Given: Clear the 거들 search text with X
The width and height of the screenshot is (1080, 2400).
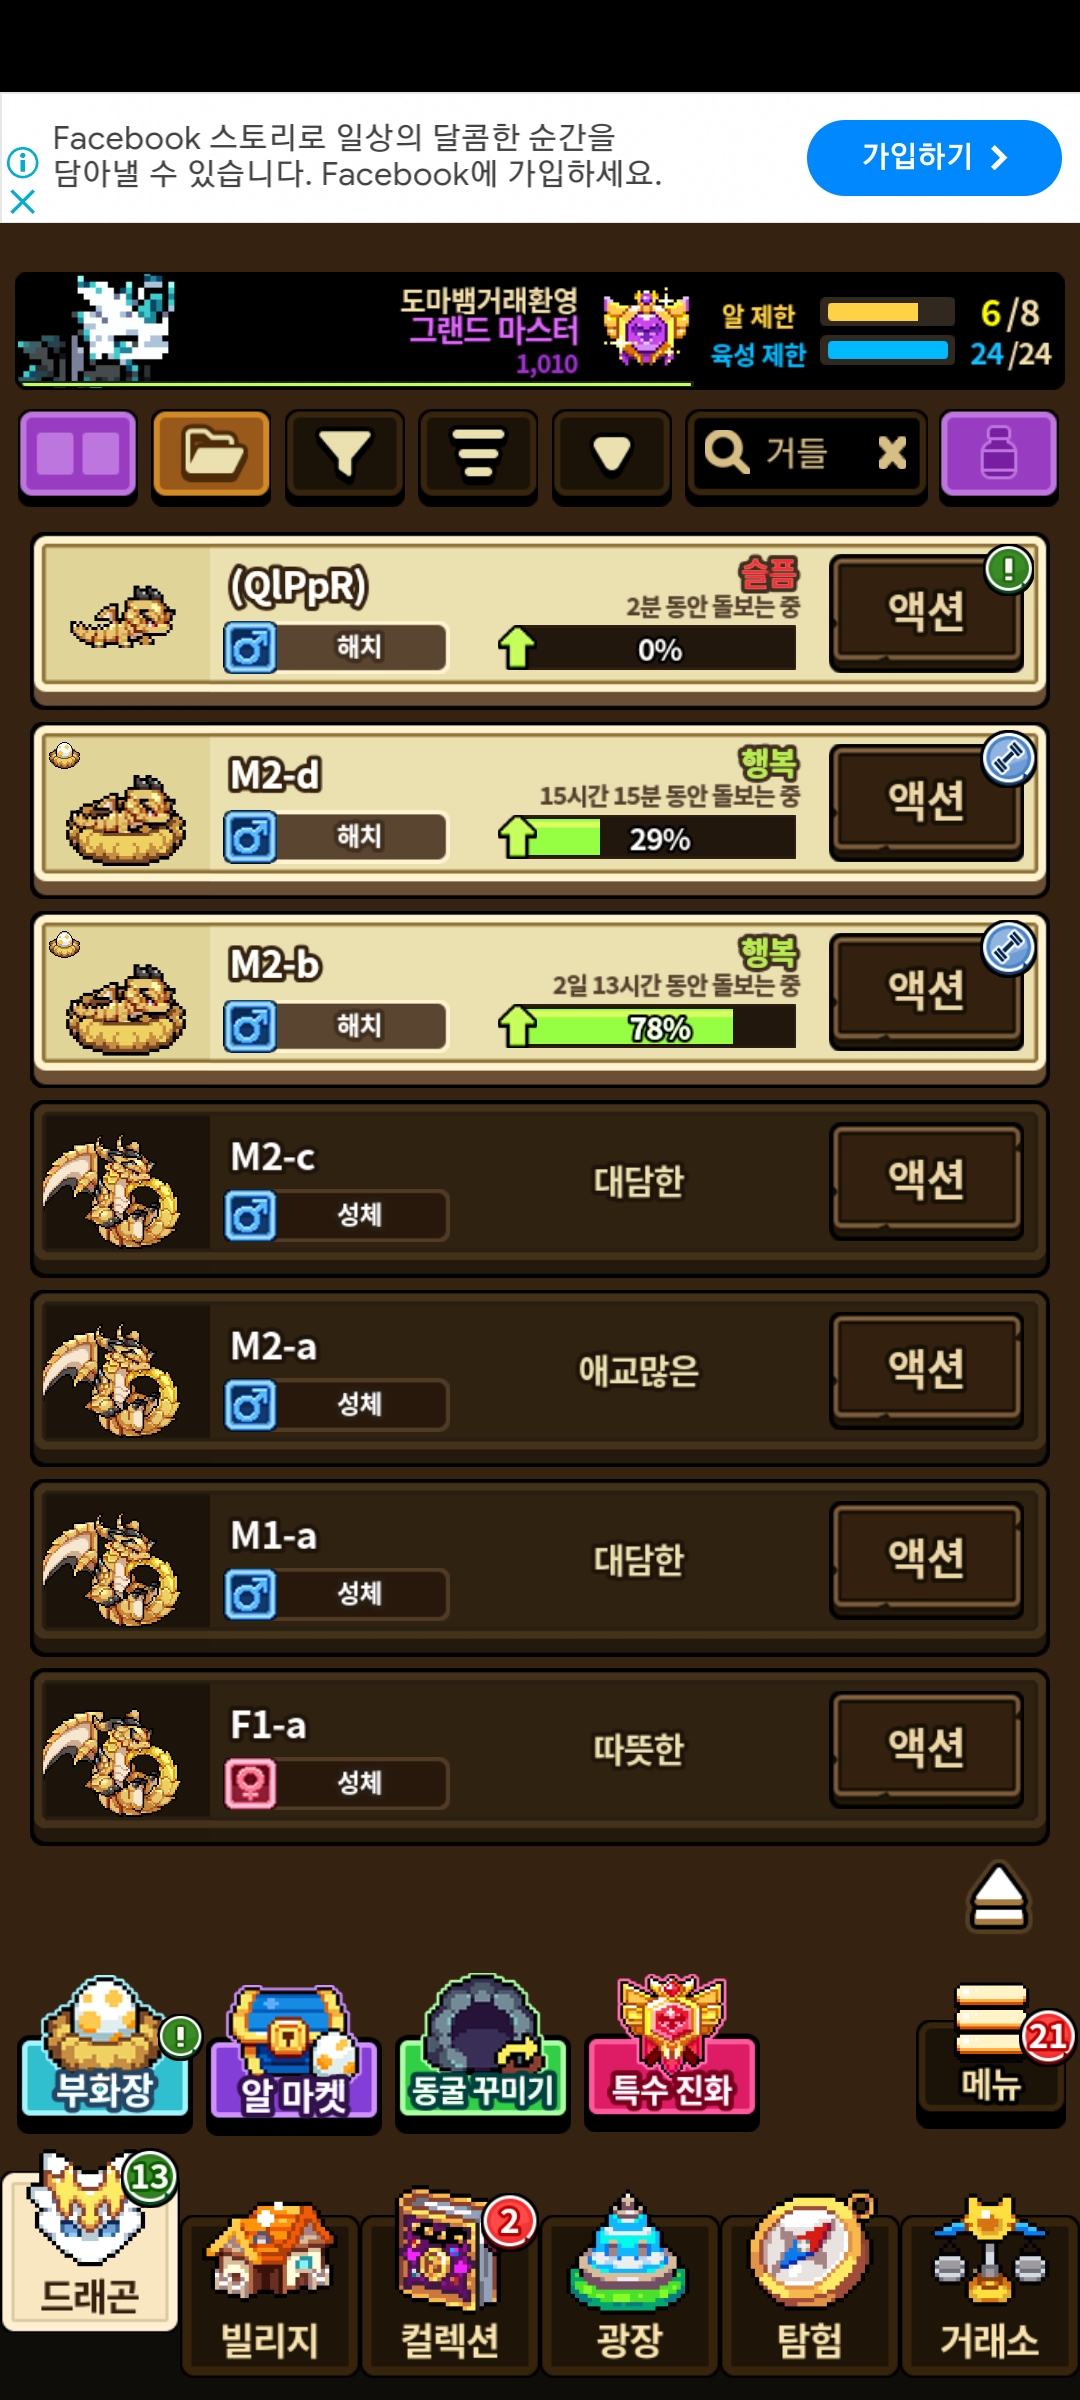Looking at the screenshot, I should [892, 453].
